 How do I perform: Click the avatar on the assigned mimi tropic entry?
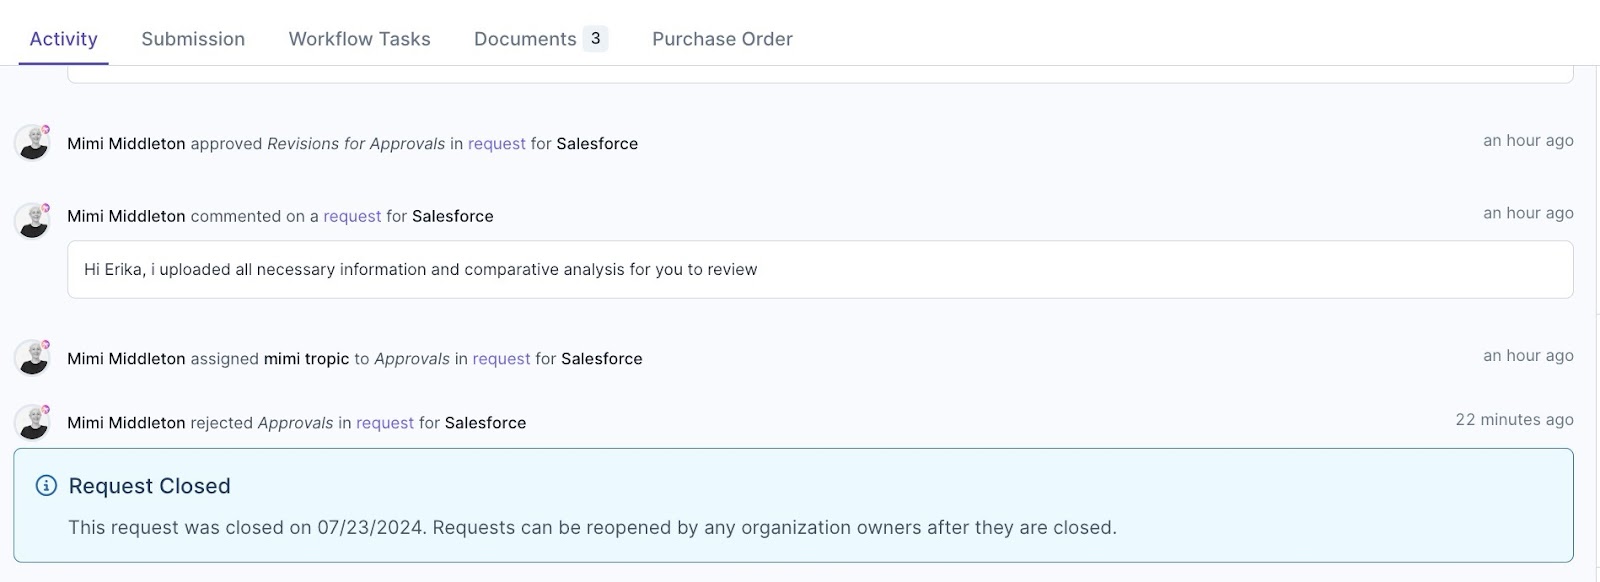(x=32, y=358)
